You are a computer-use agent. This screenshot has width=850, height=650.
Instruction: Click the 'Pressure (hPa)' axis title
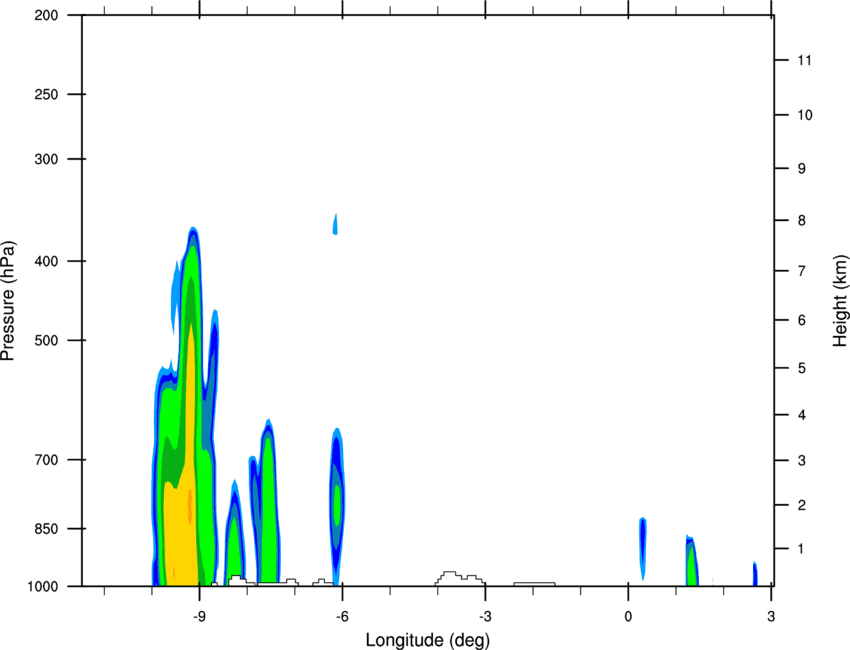point(8,300)
